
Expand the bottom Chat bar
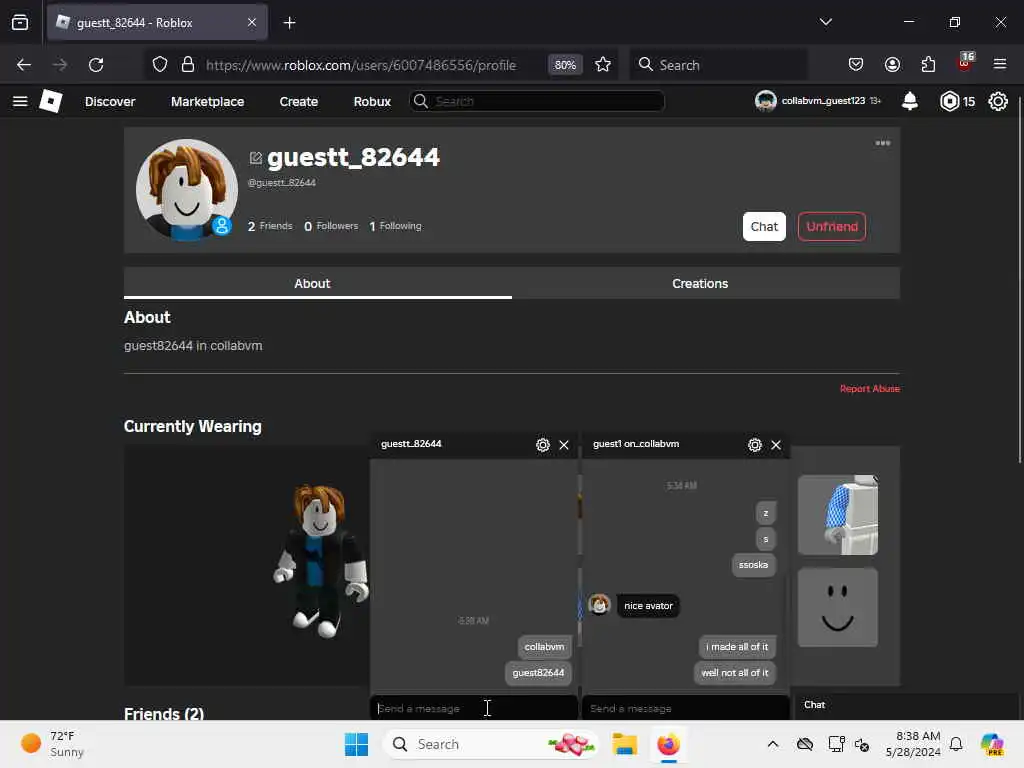click(904, 705)
